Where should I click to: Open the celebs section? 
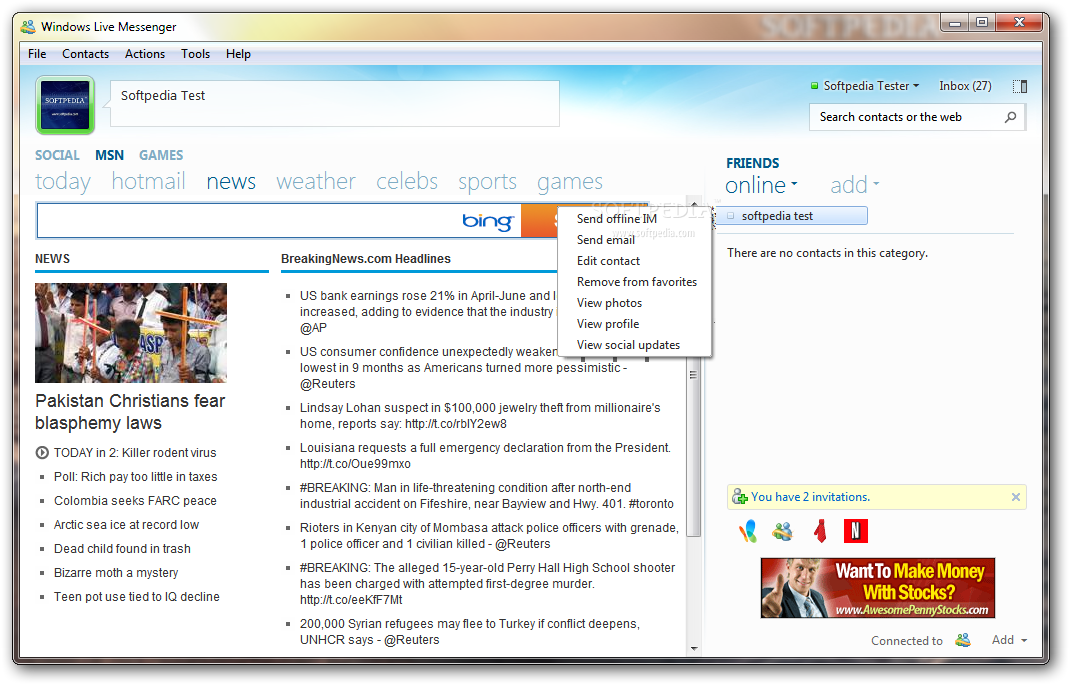(407, 181)
